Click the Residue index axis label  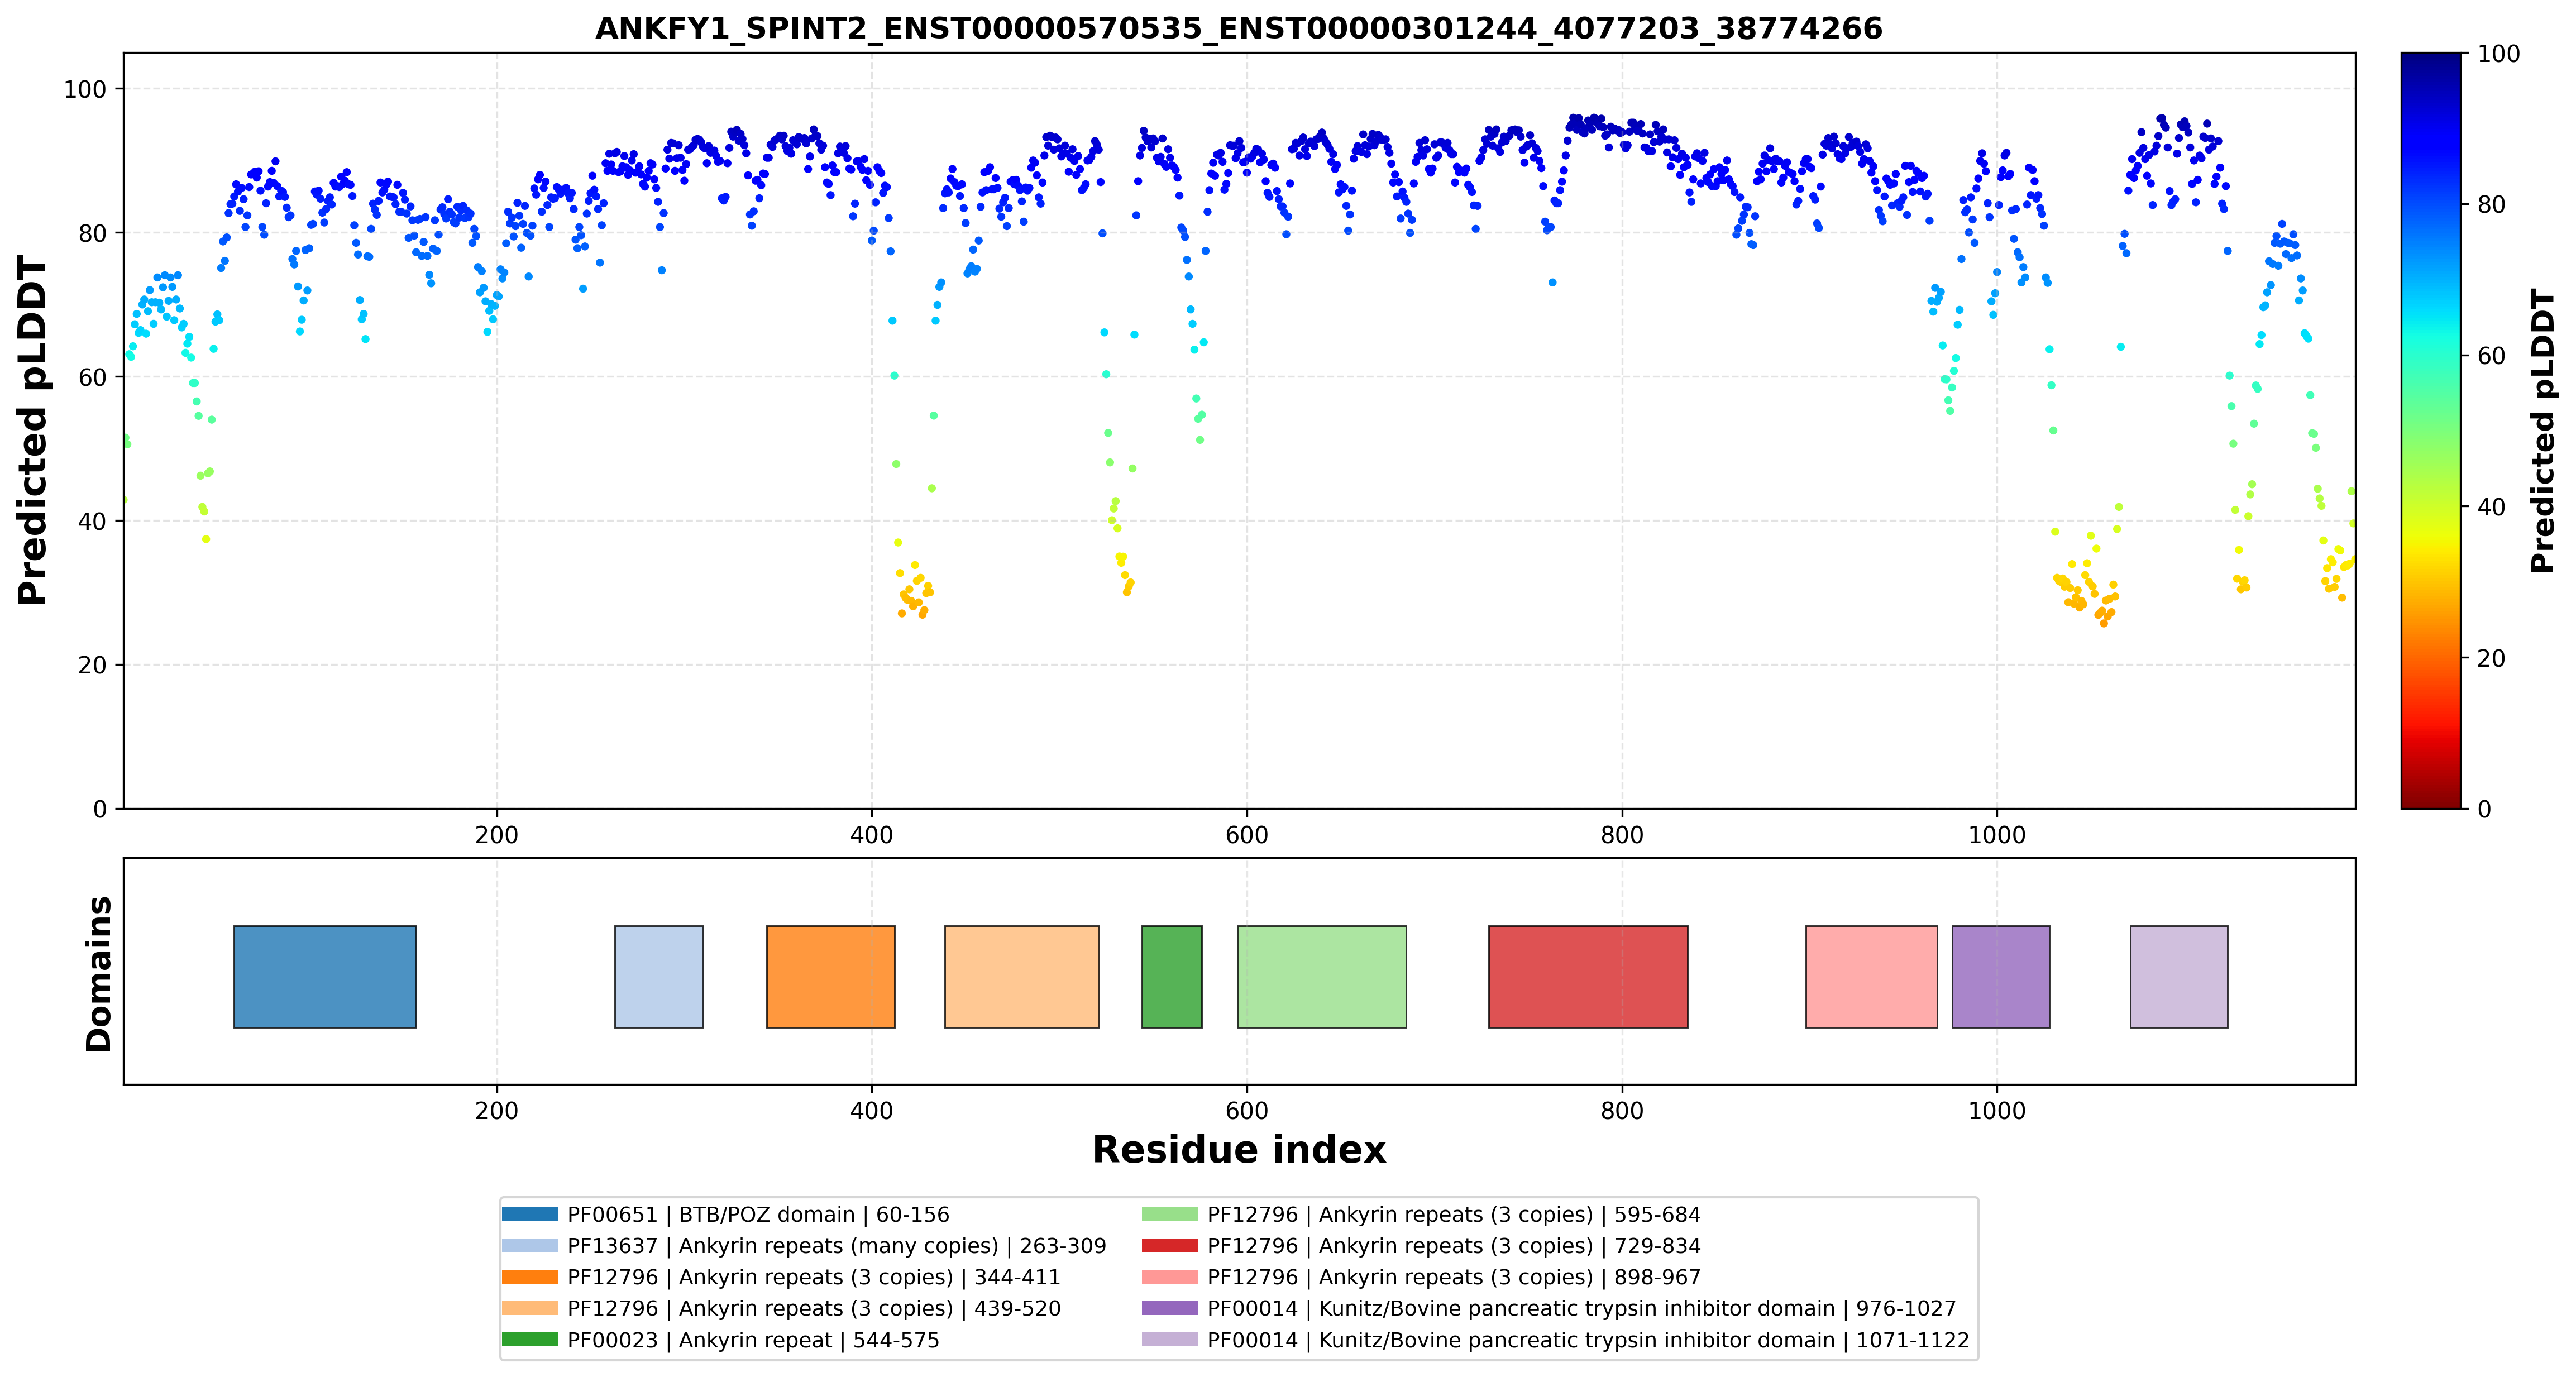click(1239, 1150)
